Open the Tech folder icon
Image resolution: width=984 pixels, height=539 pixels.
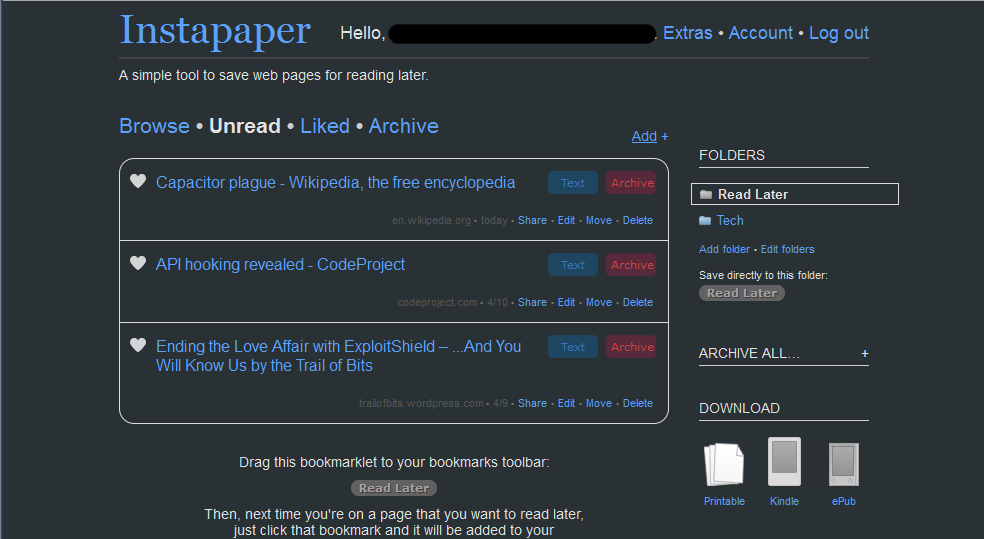click(x=705, y=220)
